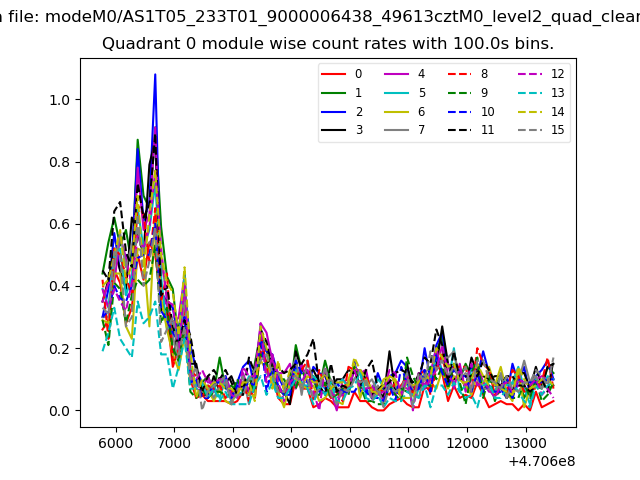Click x-axis tick label 13000
Image resolution: width=640 pixels, height=480 pixels.
pos(525,443)
